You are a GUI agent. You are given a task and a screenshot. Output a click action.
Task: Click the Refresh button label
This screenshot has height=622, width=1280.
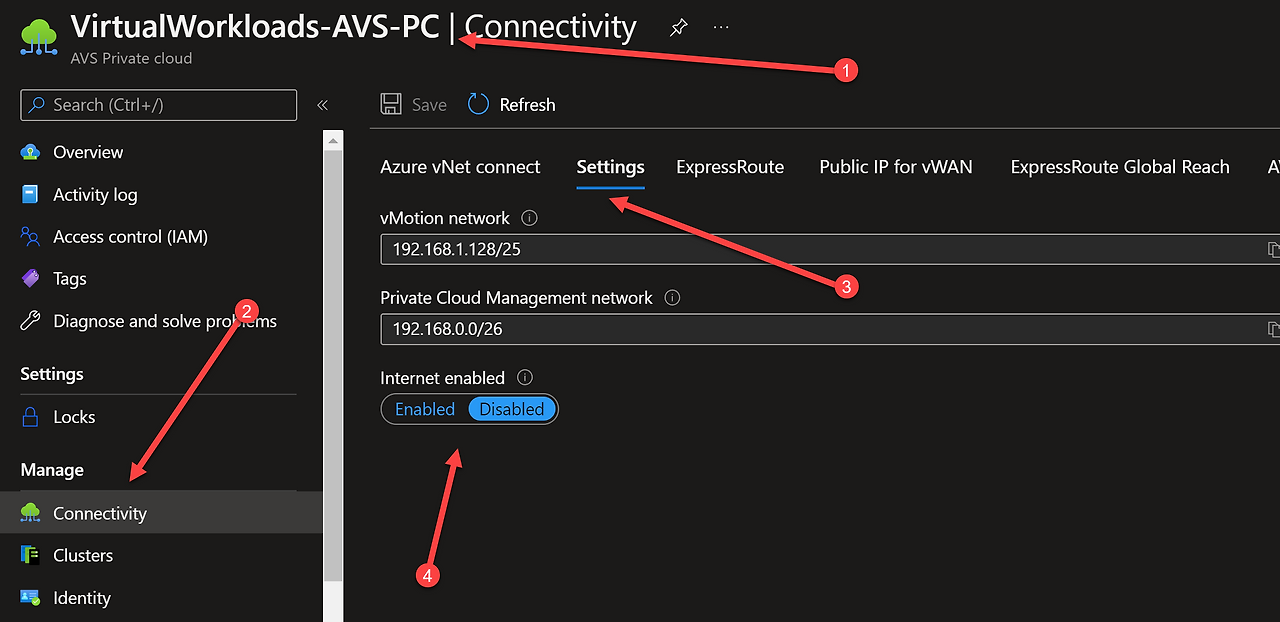pyautogui.click(x=527, y=105)
